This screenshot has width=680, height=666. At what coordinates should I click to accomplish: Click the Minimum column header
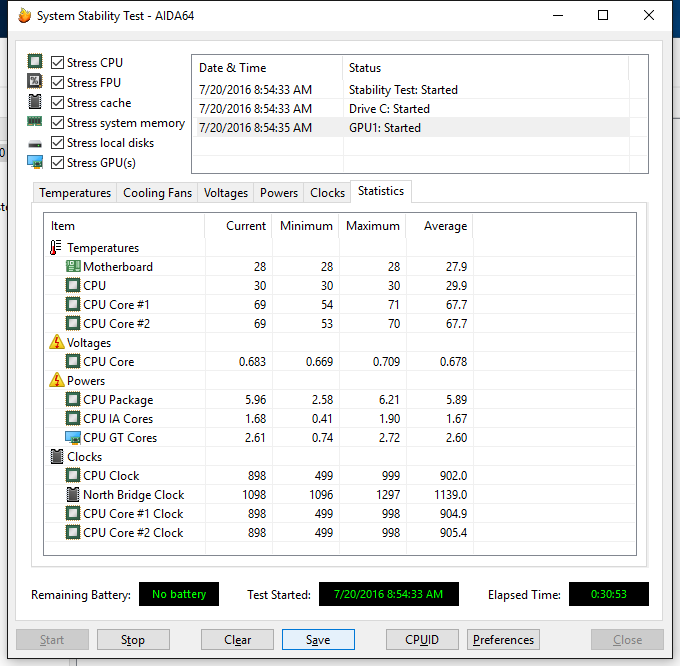tap(306, 226)
